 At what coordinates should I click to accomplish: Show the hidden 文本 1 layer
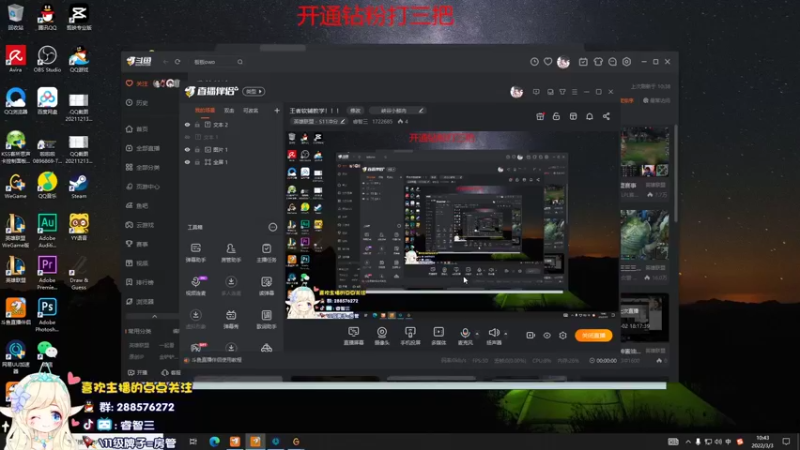tap(187, 137)
